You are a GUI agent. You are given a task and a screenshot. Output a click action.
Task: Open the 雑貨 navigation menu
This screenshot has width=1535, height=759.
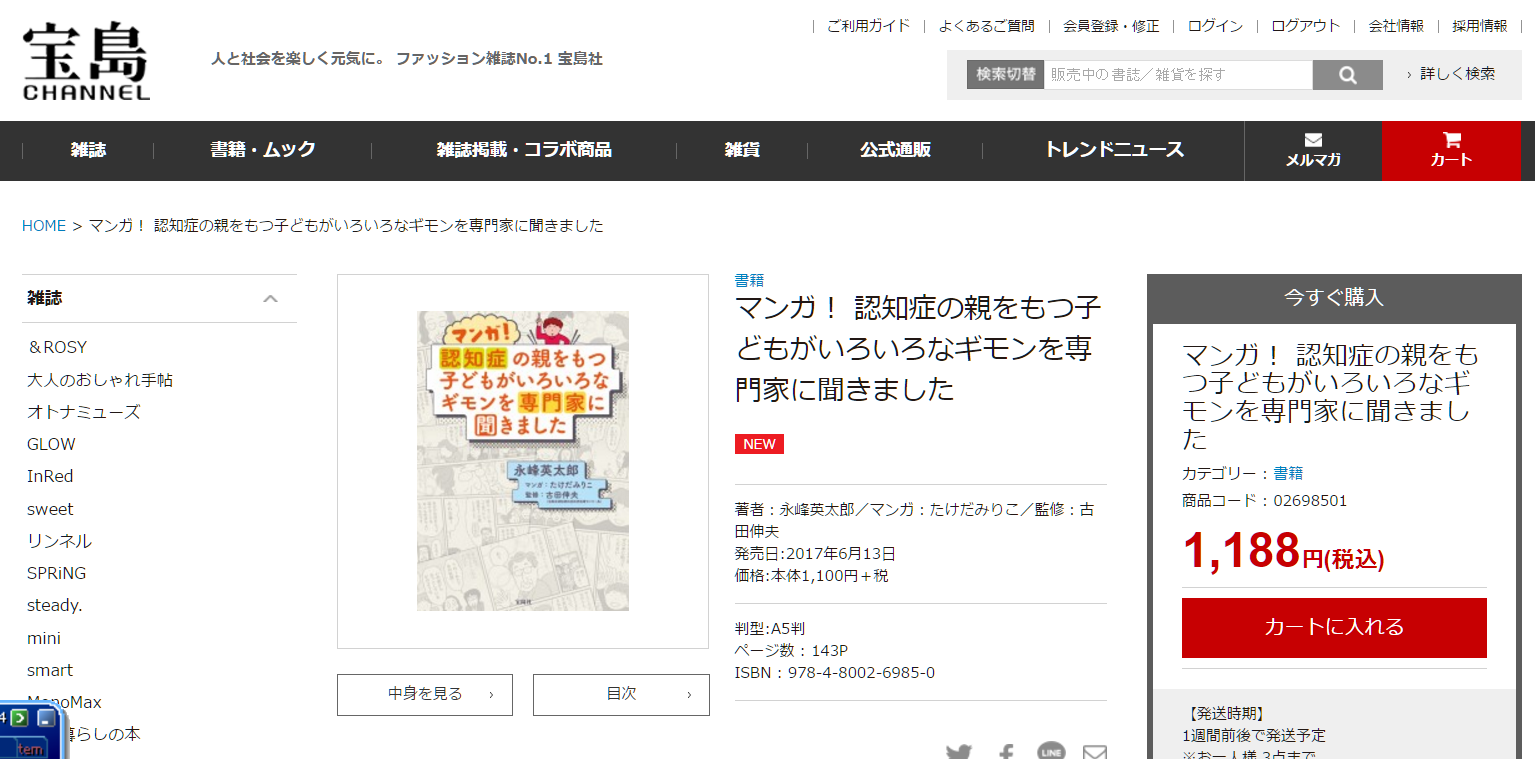tap(742, 150)
